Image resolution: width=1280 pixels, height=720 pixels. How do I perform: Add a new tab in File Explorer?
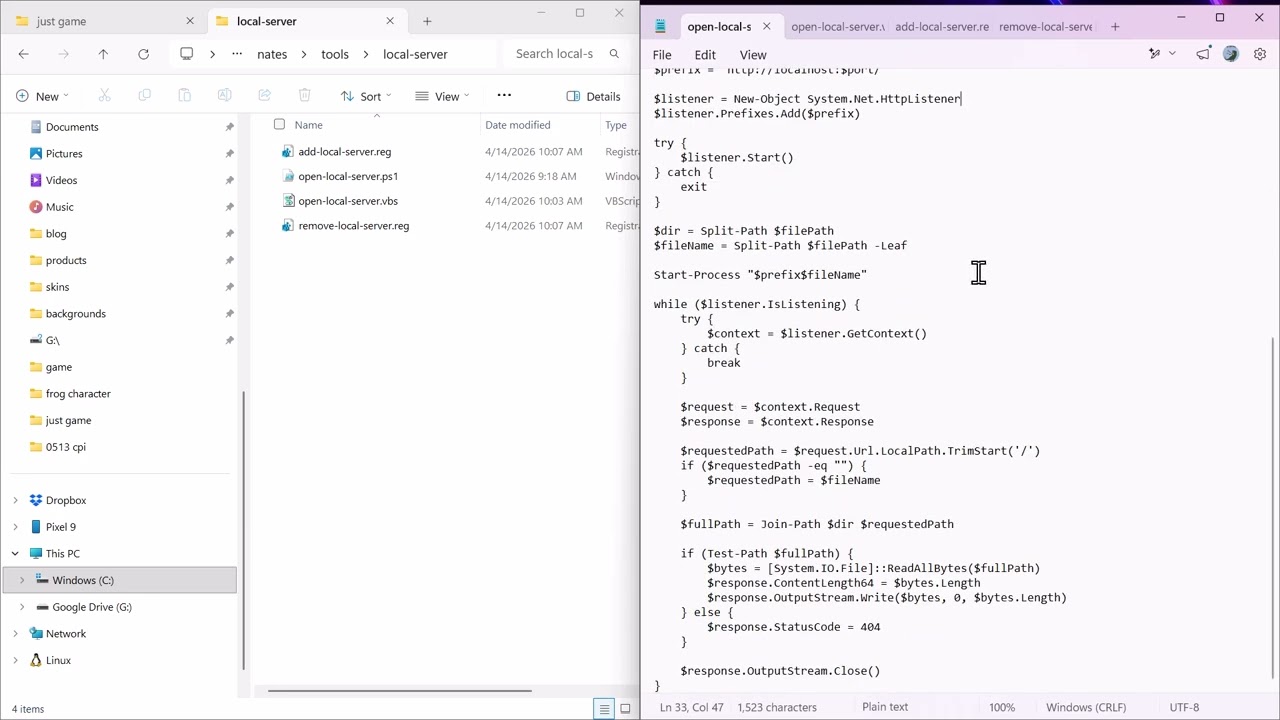click(427, 21)
